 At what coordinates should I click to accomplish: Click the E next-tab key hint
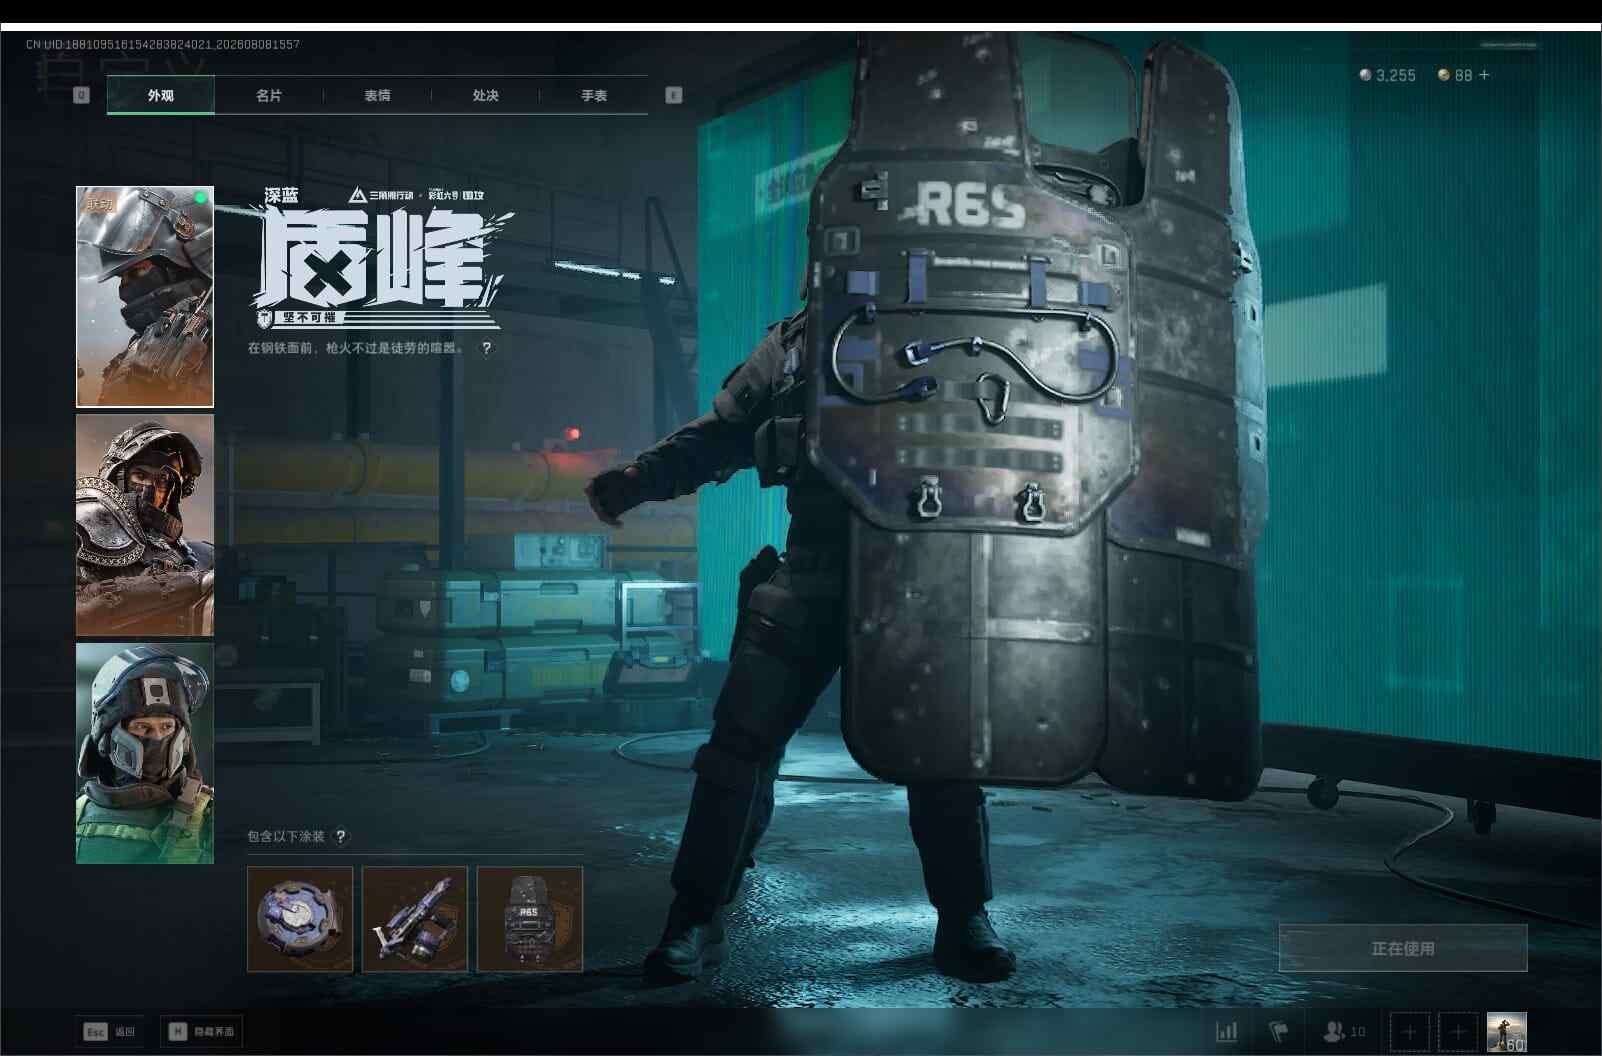(x=674, y=95)
